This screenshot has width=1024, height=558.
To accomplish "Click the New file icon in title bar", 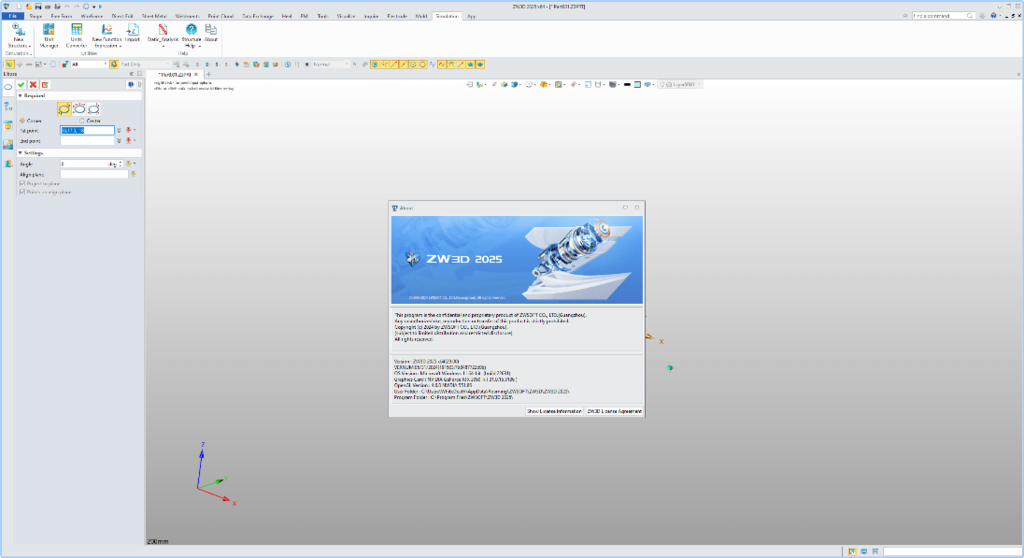I will [x=20, y=7].
